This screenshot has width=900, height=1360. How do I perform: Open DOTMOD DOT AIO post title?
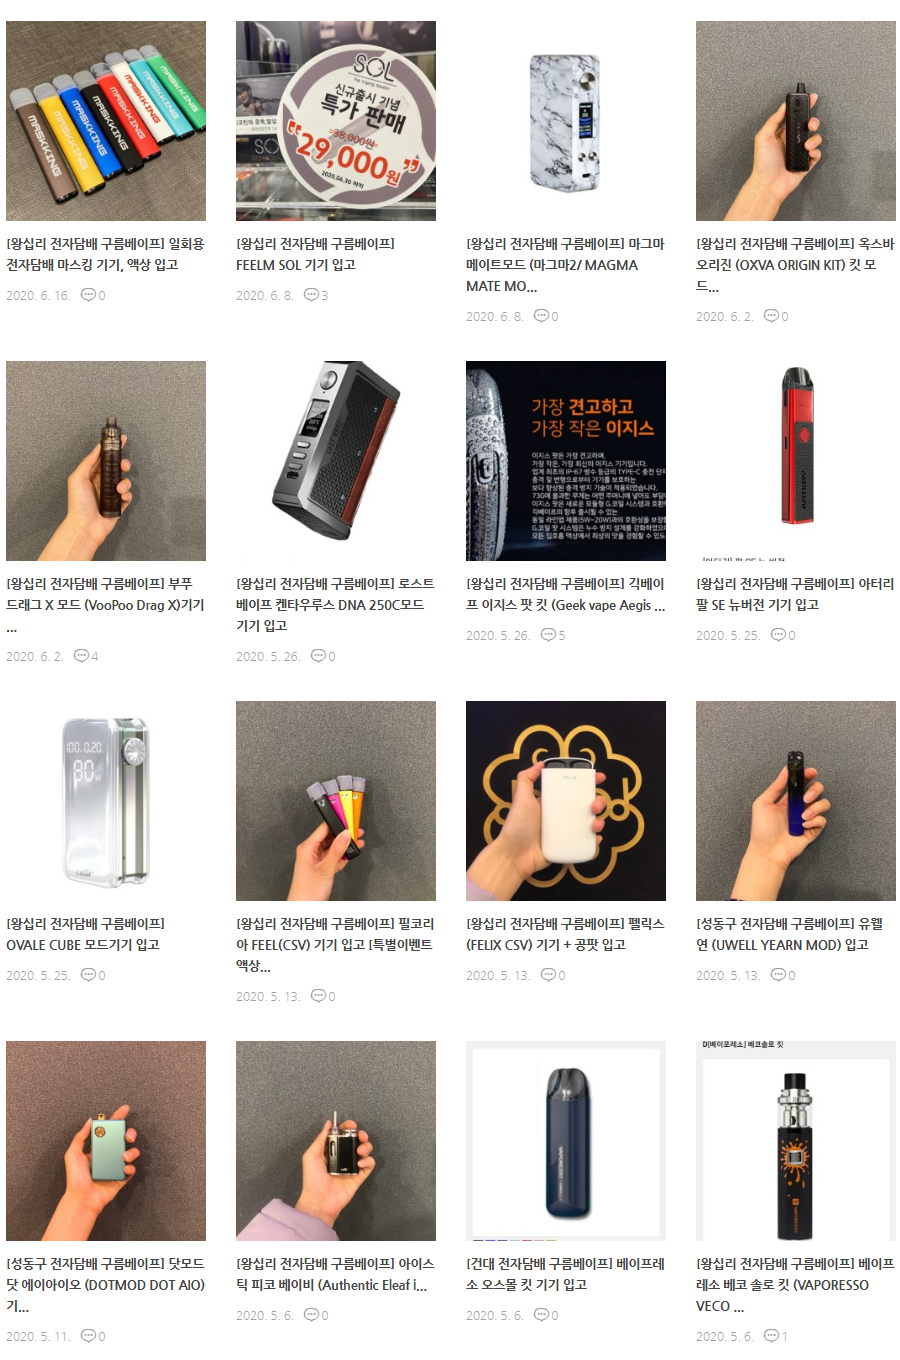[105, 1285]
